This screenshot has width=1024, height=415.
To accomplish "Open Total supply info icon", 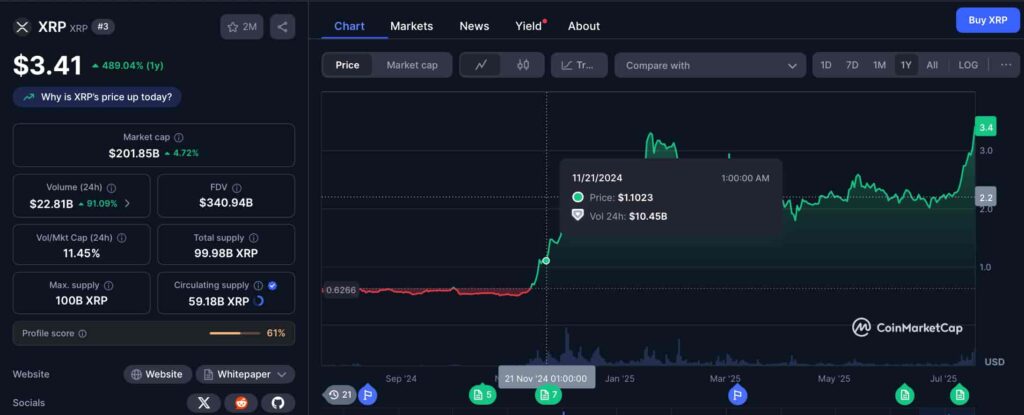I will click(x=254, y=238).
